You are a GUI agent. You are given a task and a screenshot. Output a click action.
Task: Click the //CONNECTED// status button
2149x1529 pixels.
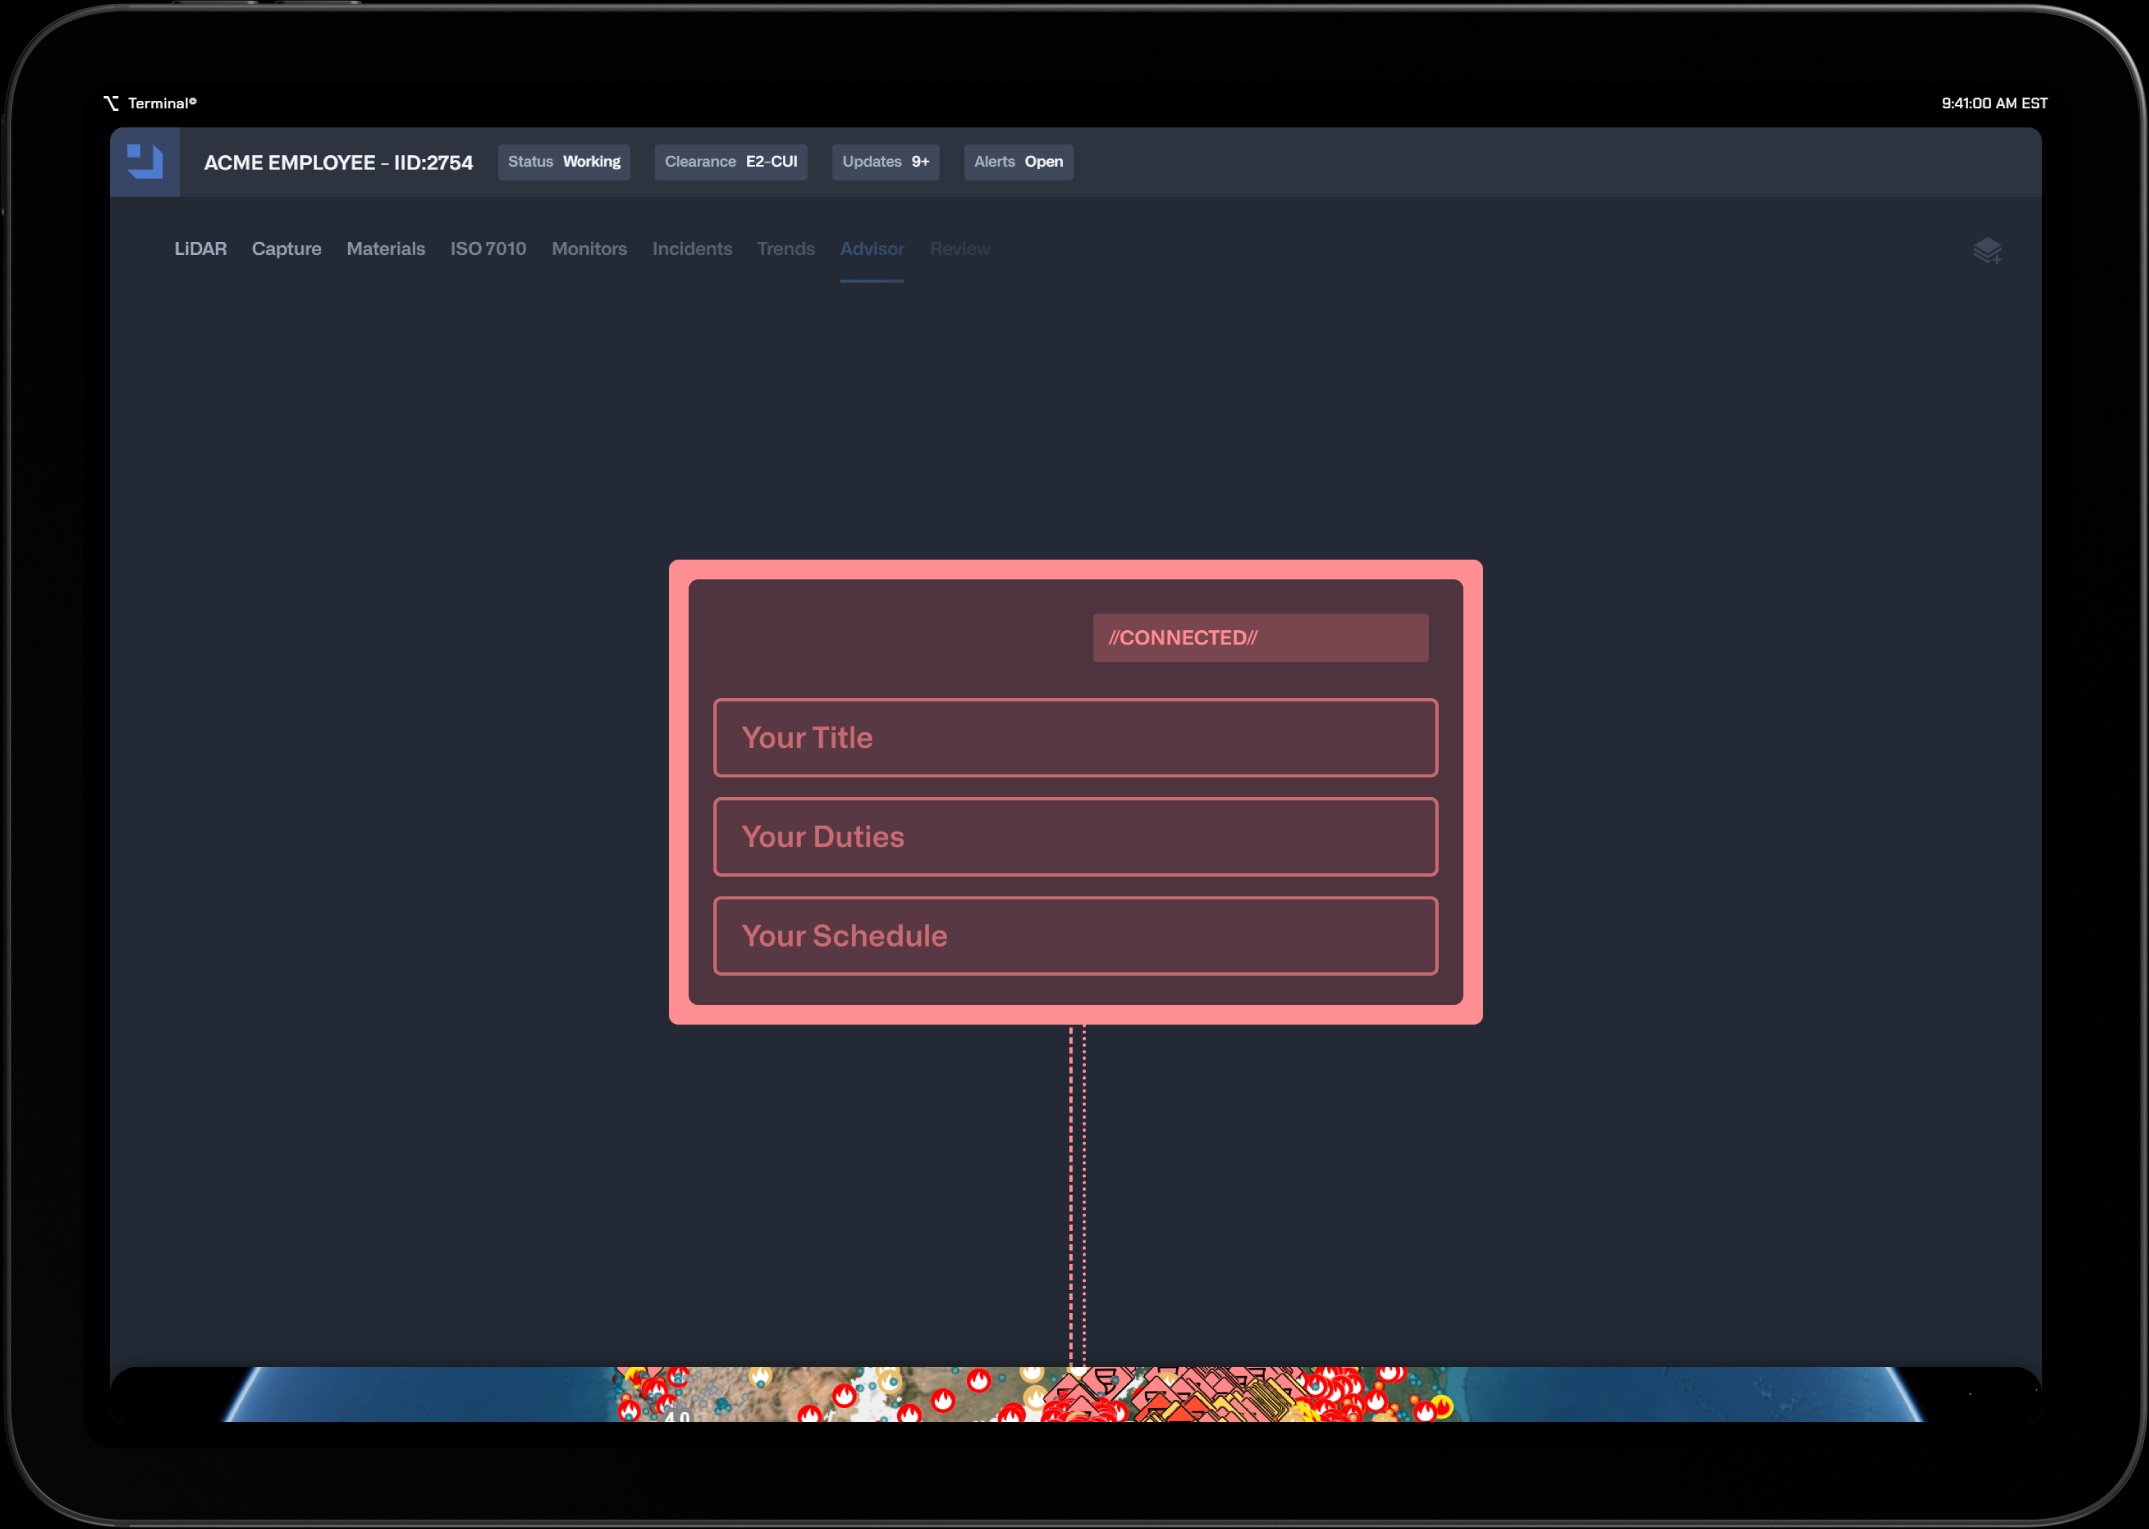click(1260, 638)
